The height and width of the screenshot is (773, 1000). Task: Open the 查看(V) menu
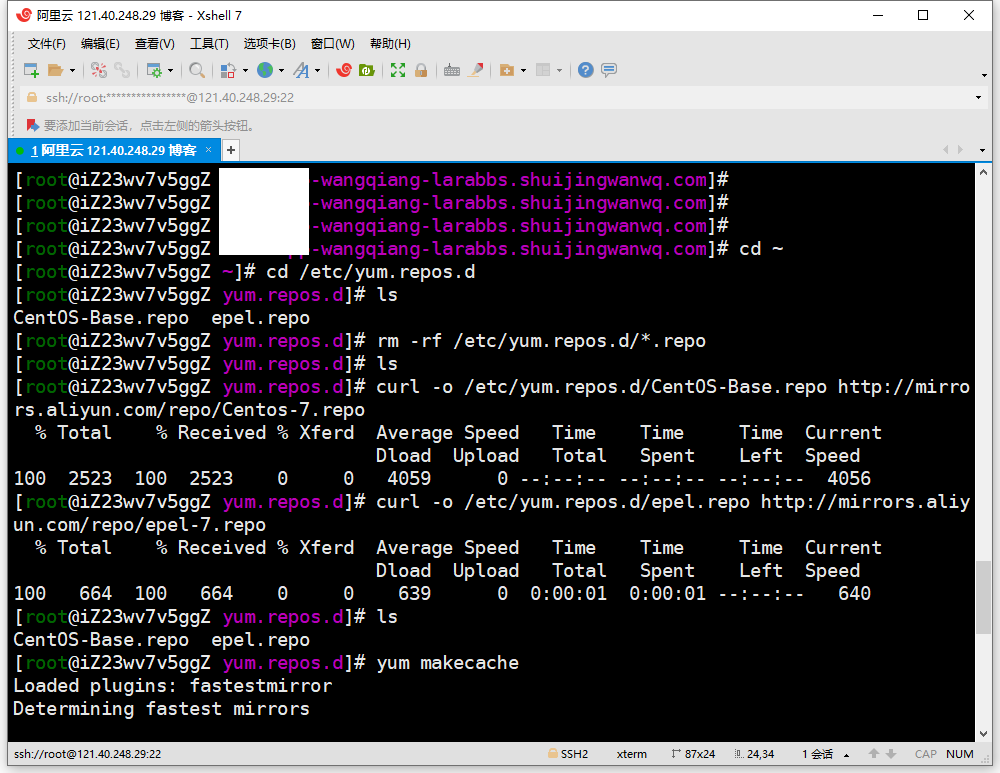tap(155, 44)
